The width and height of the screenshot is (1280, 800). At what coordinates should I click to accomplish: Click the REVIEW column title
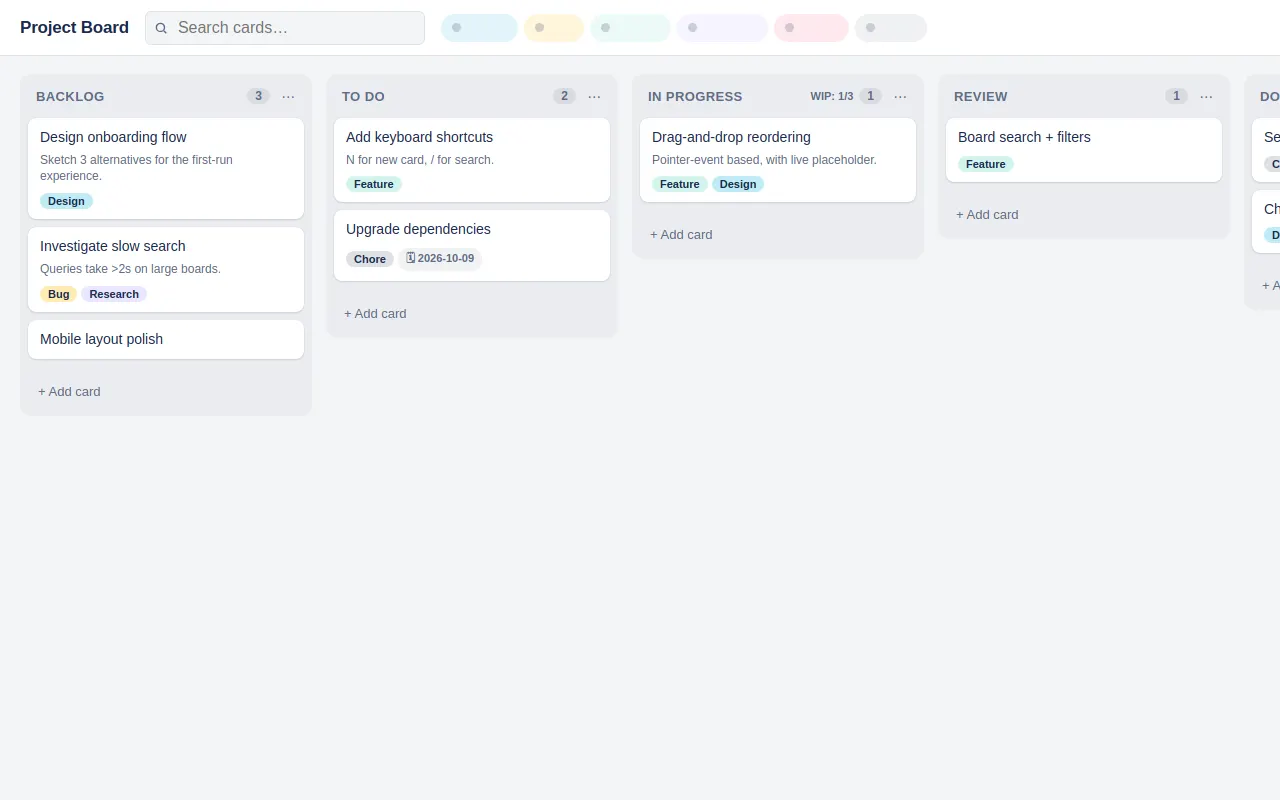981,97
